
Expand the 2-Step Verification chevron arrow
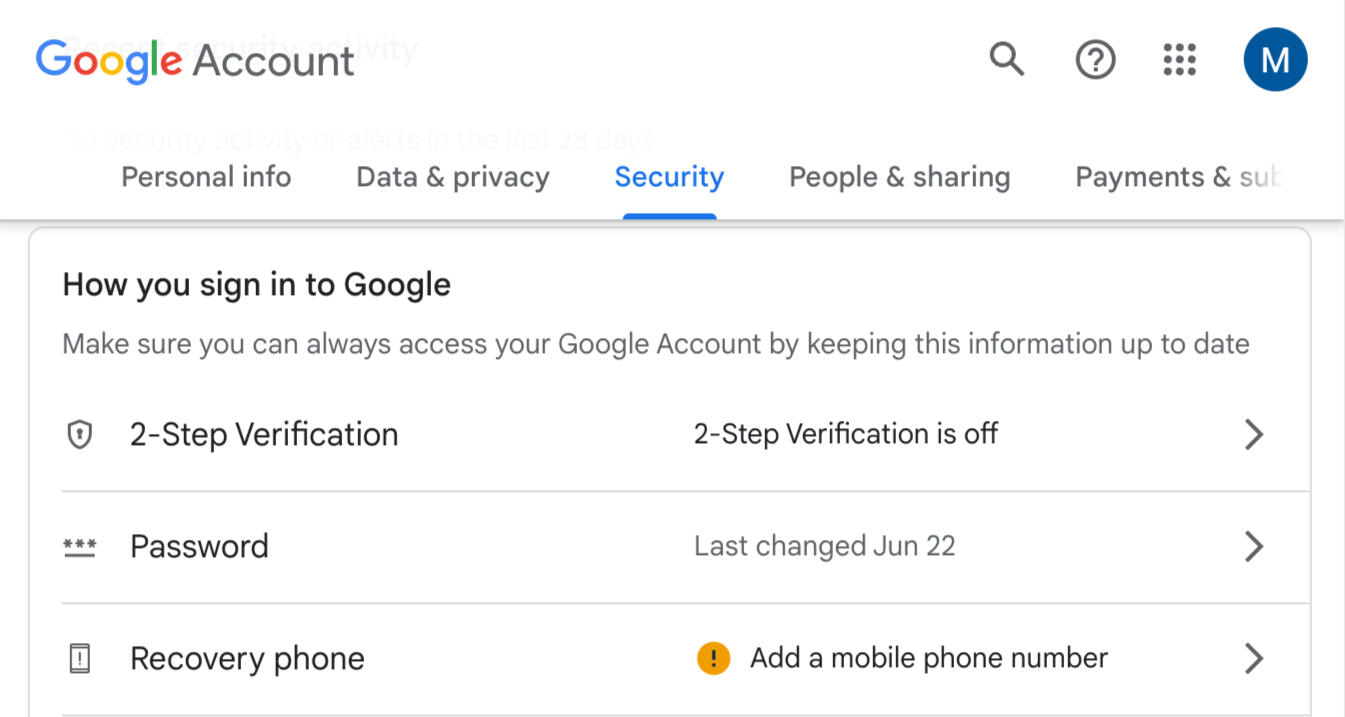(1253, 435)
